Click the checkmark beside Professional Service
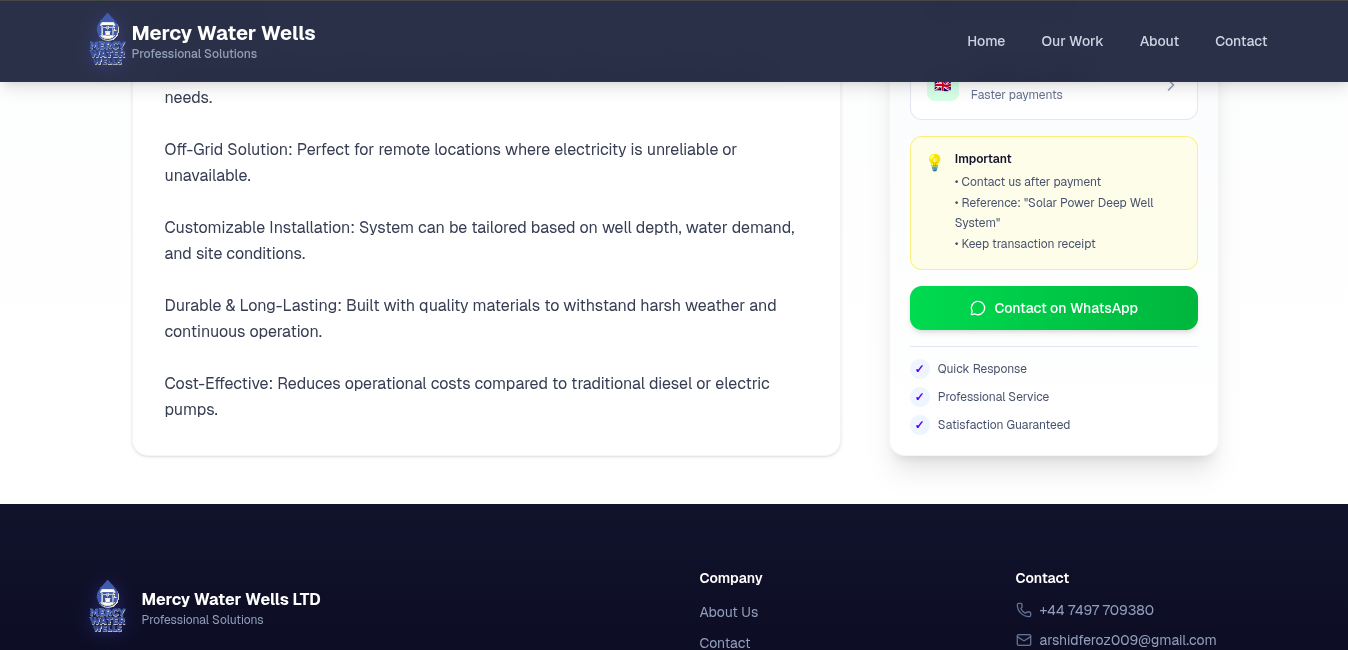 (x=919, y=396)
